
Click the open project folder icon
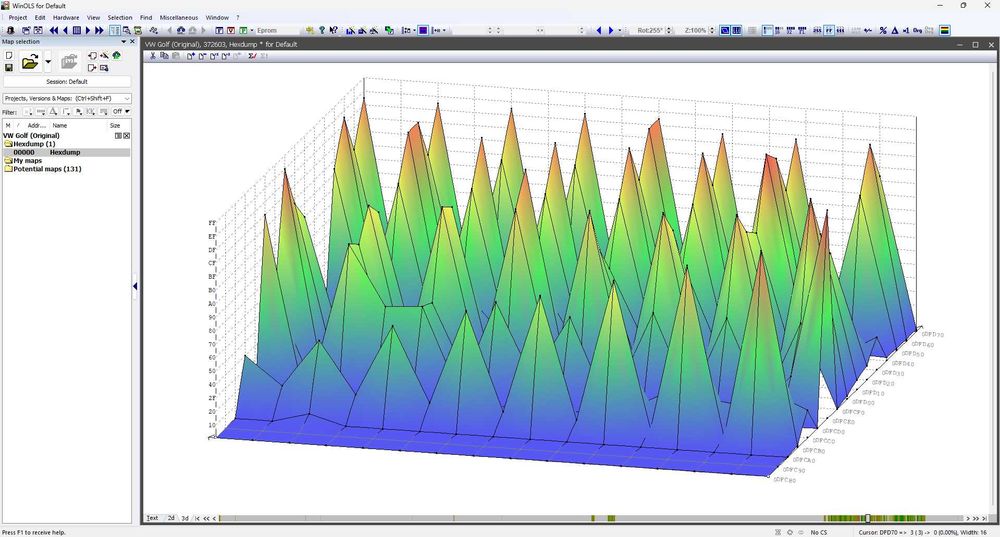point(30,62)
